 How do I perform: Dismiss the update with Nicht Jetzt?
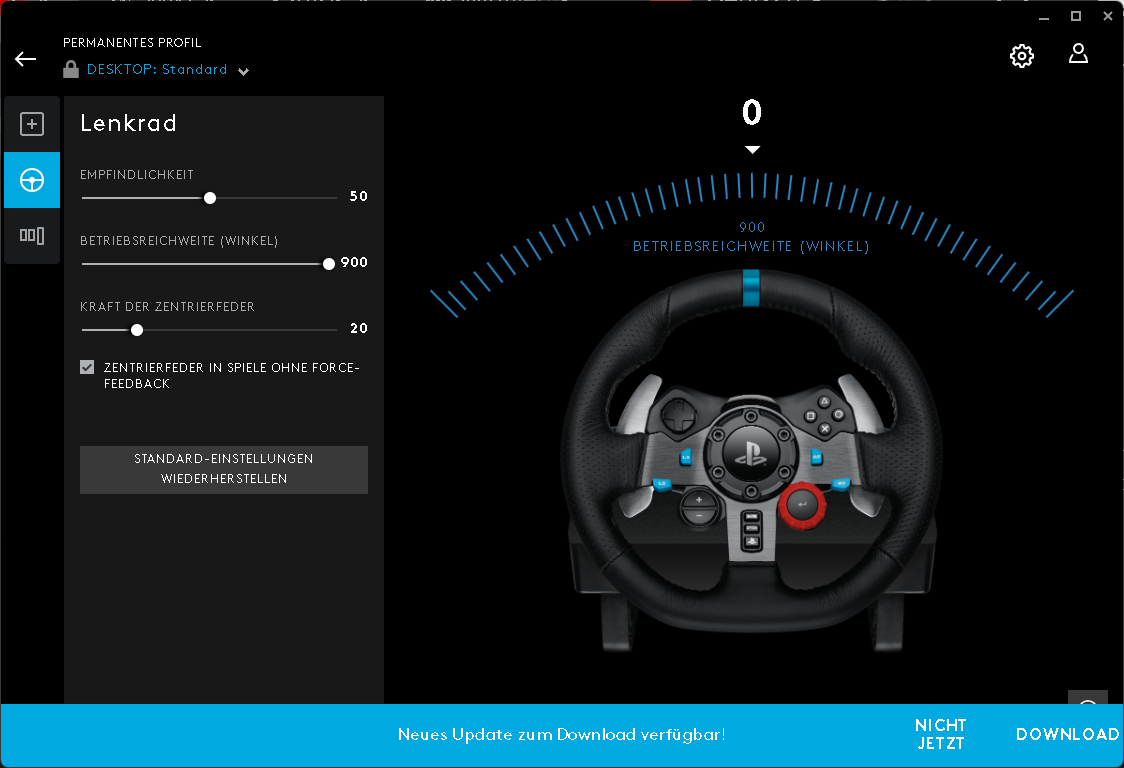[x=940, y=734]
